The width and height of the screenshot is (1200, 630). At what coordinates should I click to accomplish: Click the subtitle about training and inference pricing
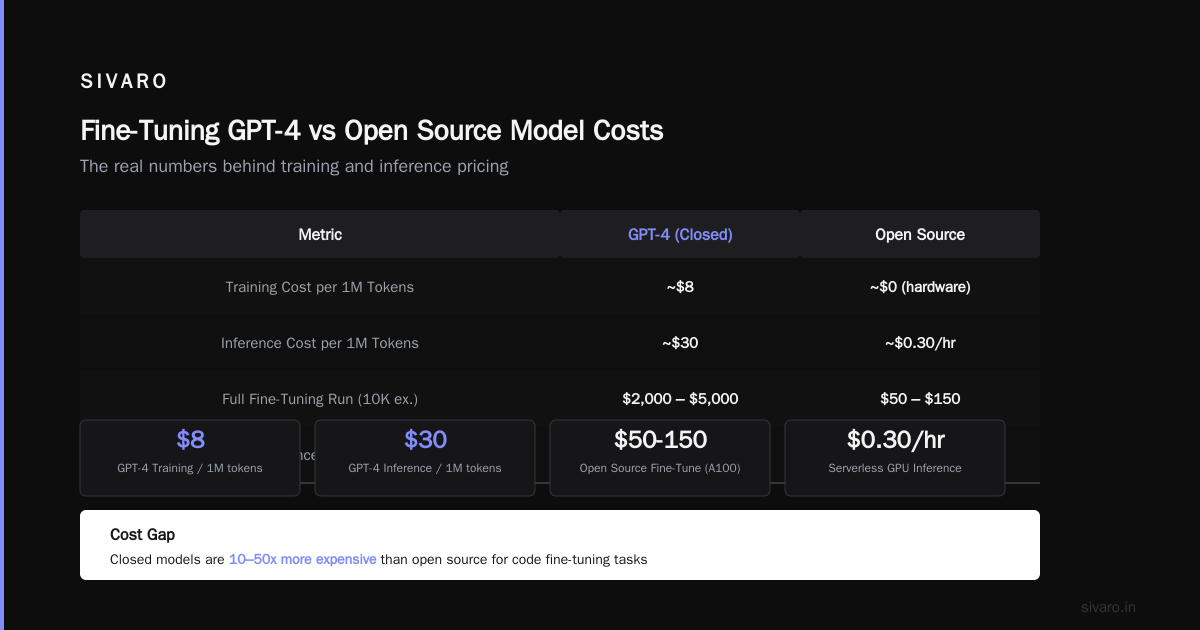294,166
